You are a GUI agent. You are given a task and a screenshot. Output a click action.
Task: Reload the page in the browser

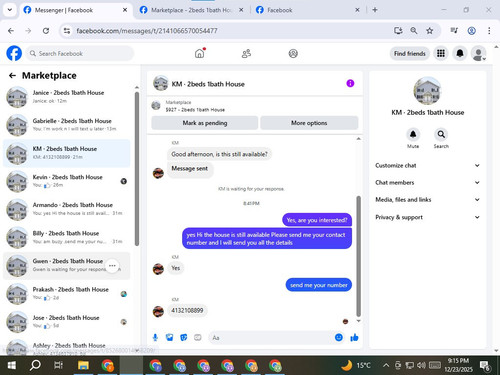[x=46, y=31]
